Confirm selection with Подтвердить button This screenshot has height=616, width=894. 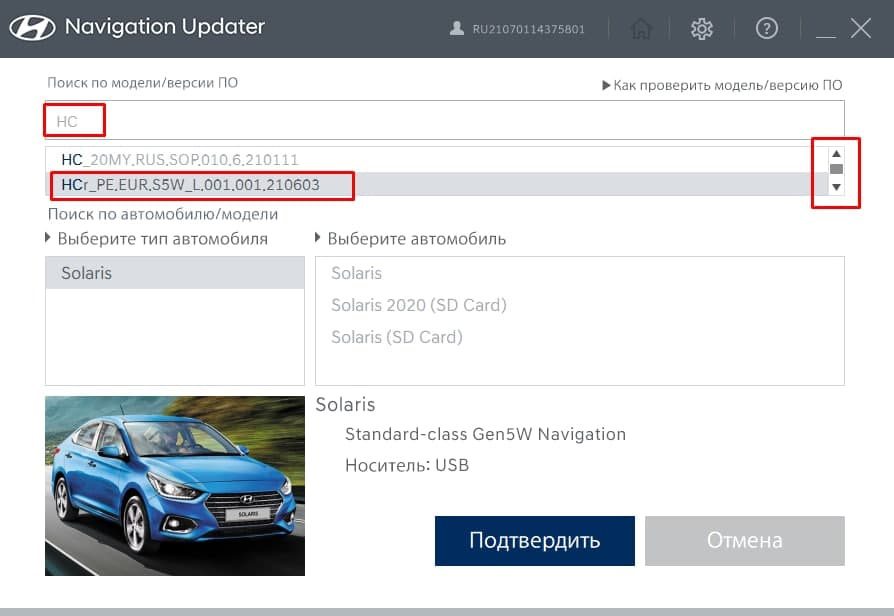point(535,541)
